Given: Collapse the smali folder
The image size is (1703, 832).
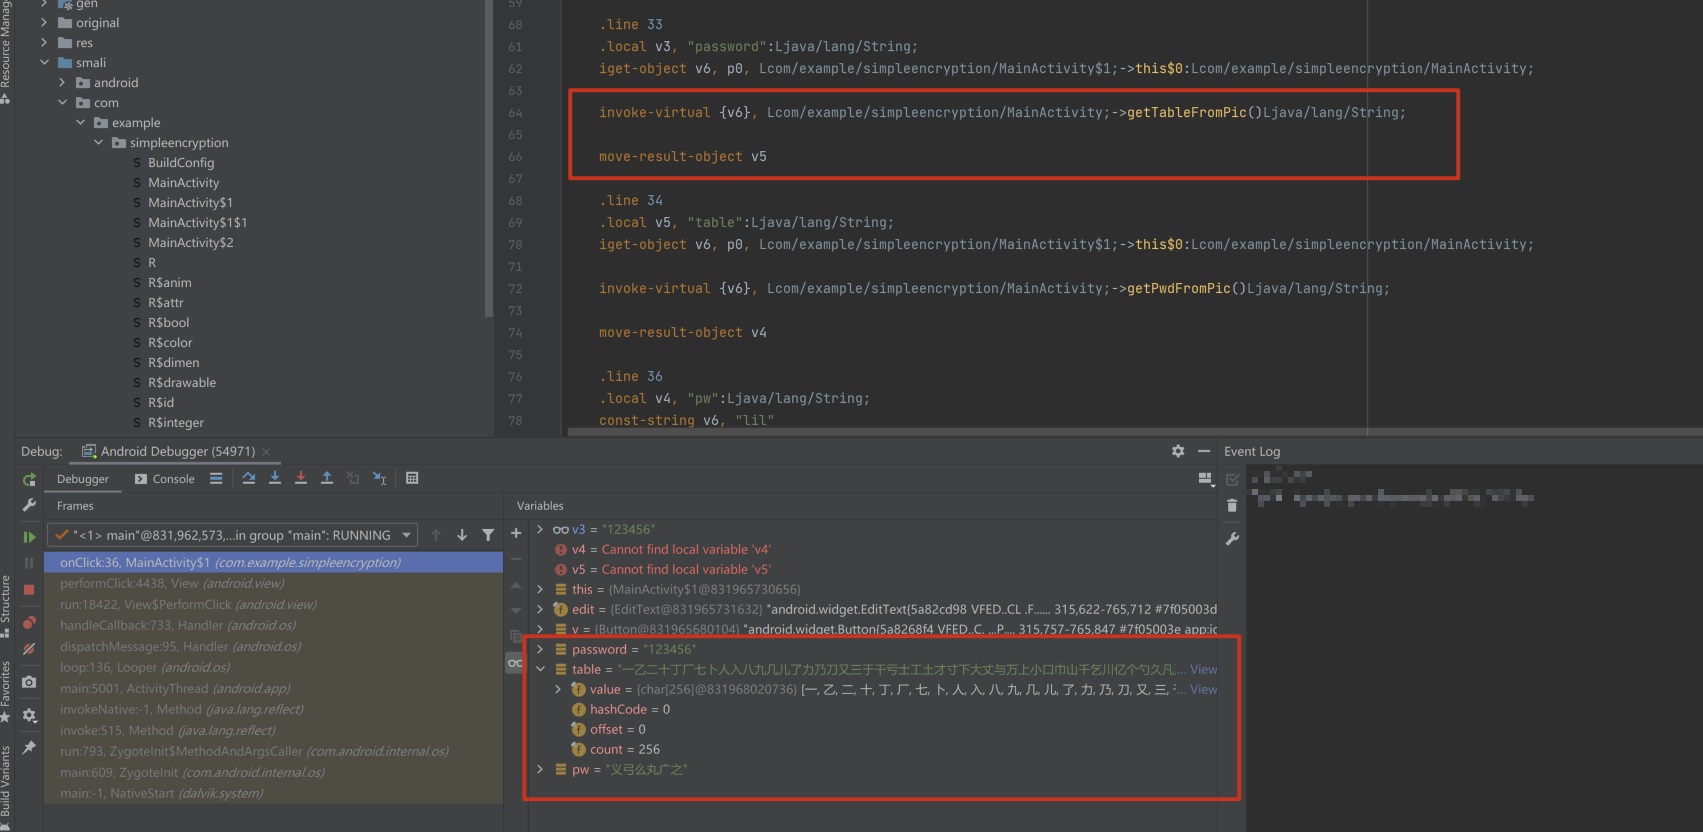Looking at the screenshot, I should [44, 62].
